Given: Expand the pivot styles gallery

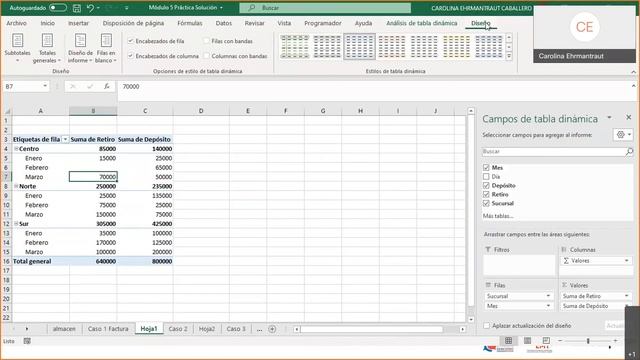Looking at the screenshot, I should 509,56.
